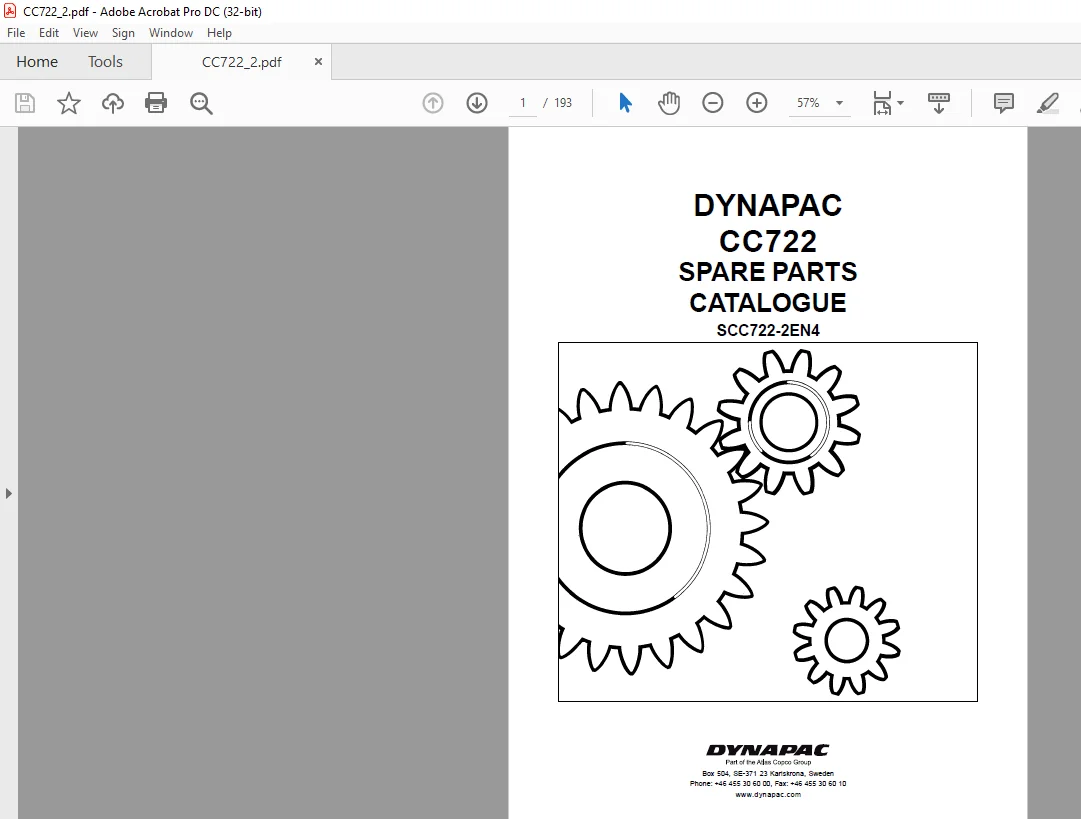Click the SPARE PARTS heading text
The width and height of the screenshot is (1081, 819).
(x=768, y=272)
